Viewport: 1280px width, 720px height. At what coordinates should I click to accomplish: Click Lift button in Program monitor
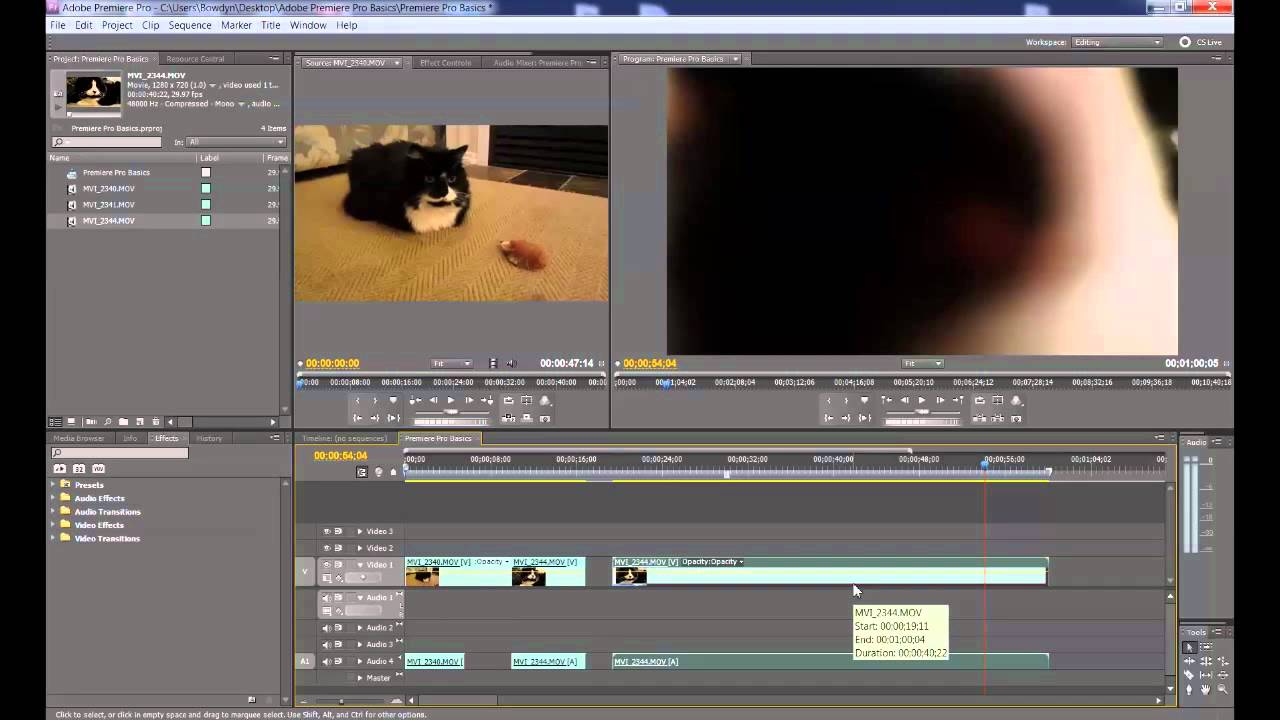979,418
